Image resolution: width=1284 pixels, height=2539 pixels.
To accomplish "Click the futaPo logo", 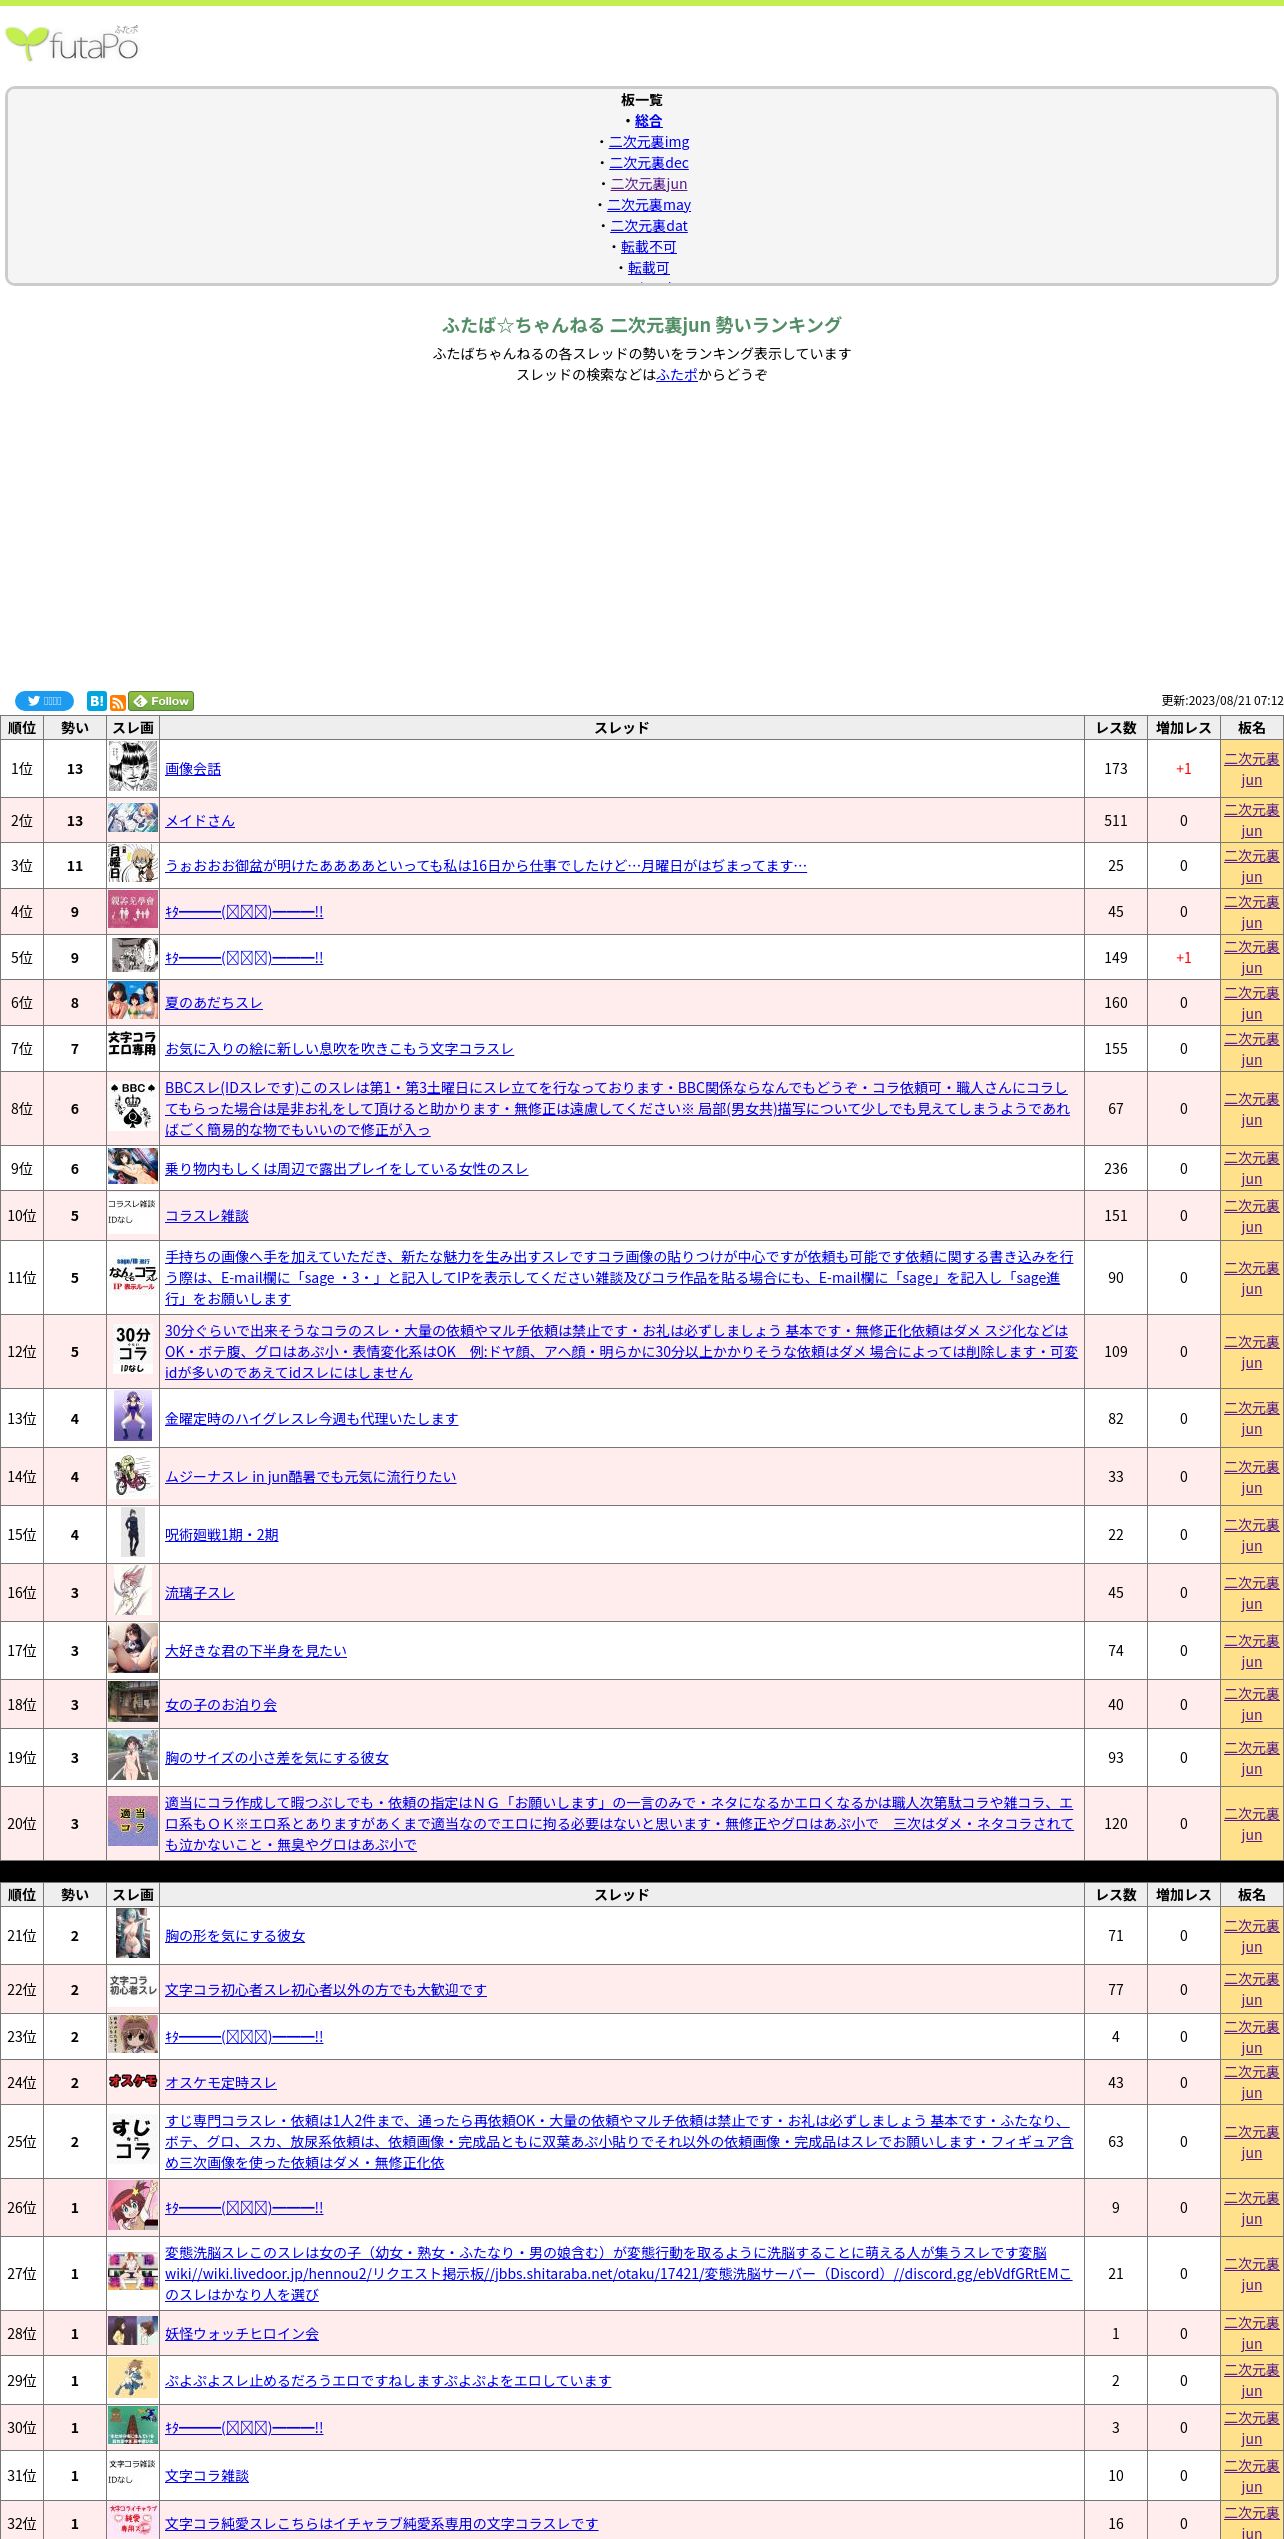I will tap(72, 44).
